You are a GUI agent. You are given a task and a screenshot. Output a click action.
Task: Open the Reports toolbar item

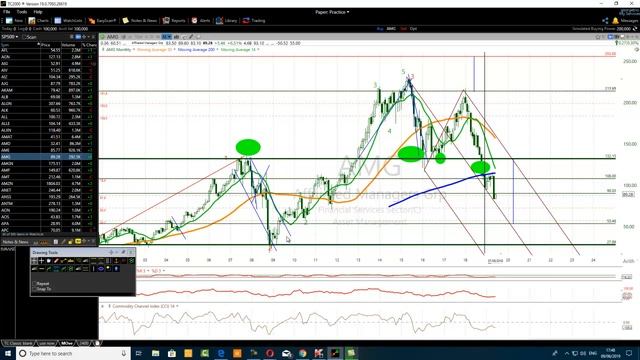(174, 20)
